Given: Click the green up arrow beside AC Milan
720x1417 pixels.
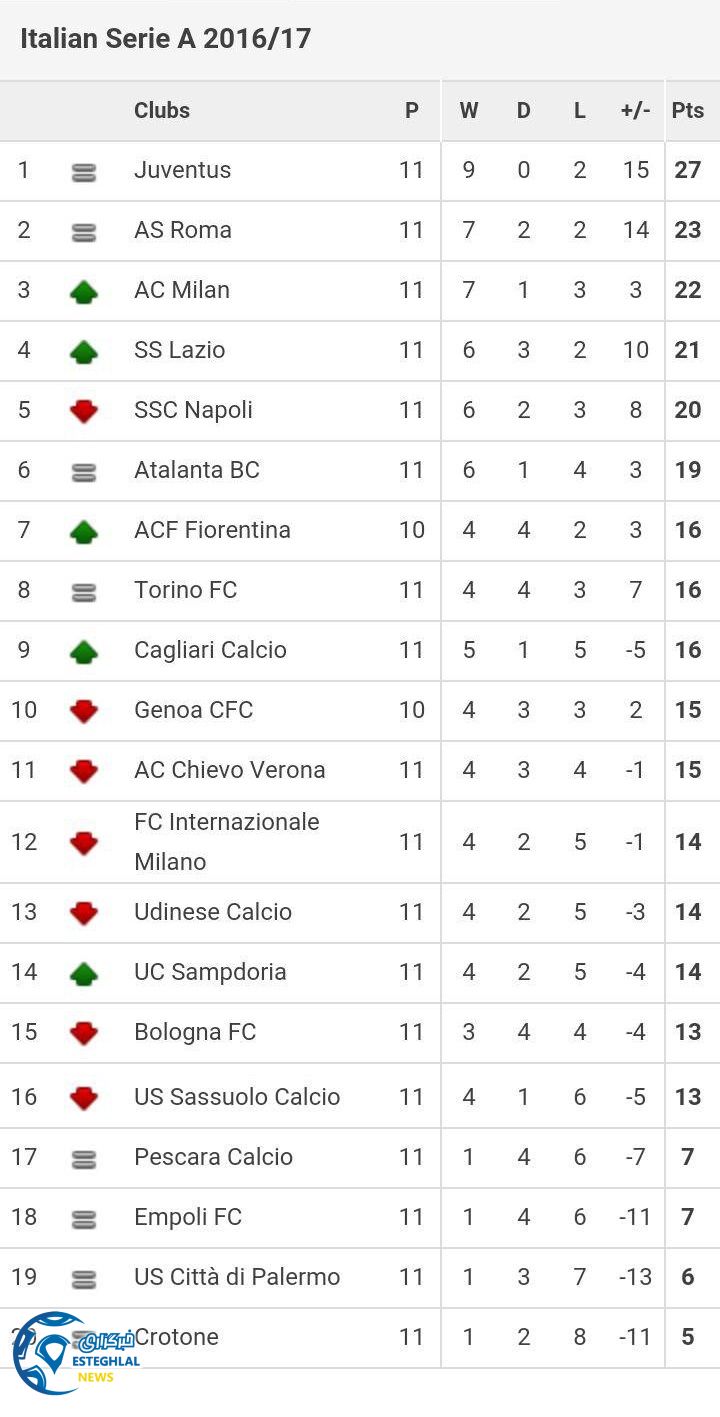Looking at the screenshot, I should [84, 291].
